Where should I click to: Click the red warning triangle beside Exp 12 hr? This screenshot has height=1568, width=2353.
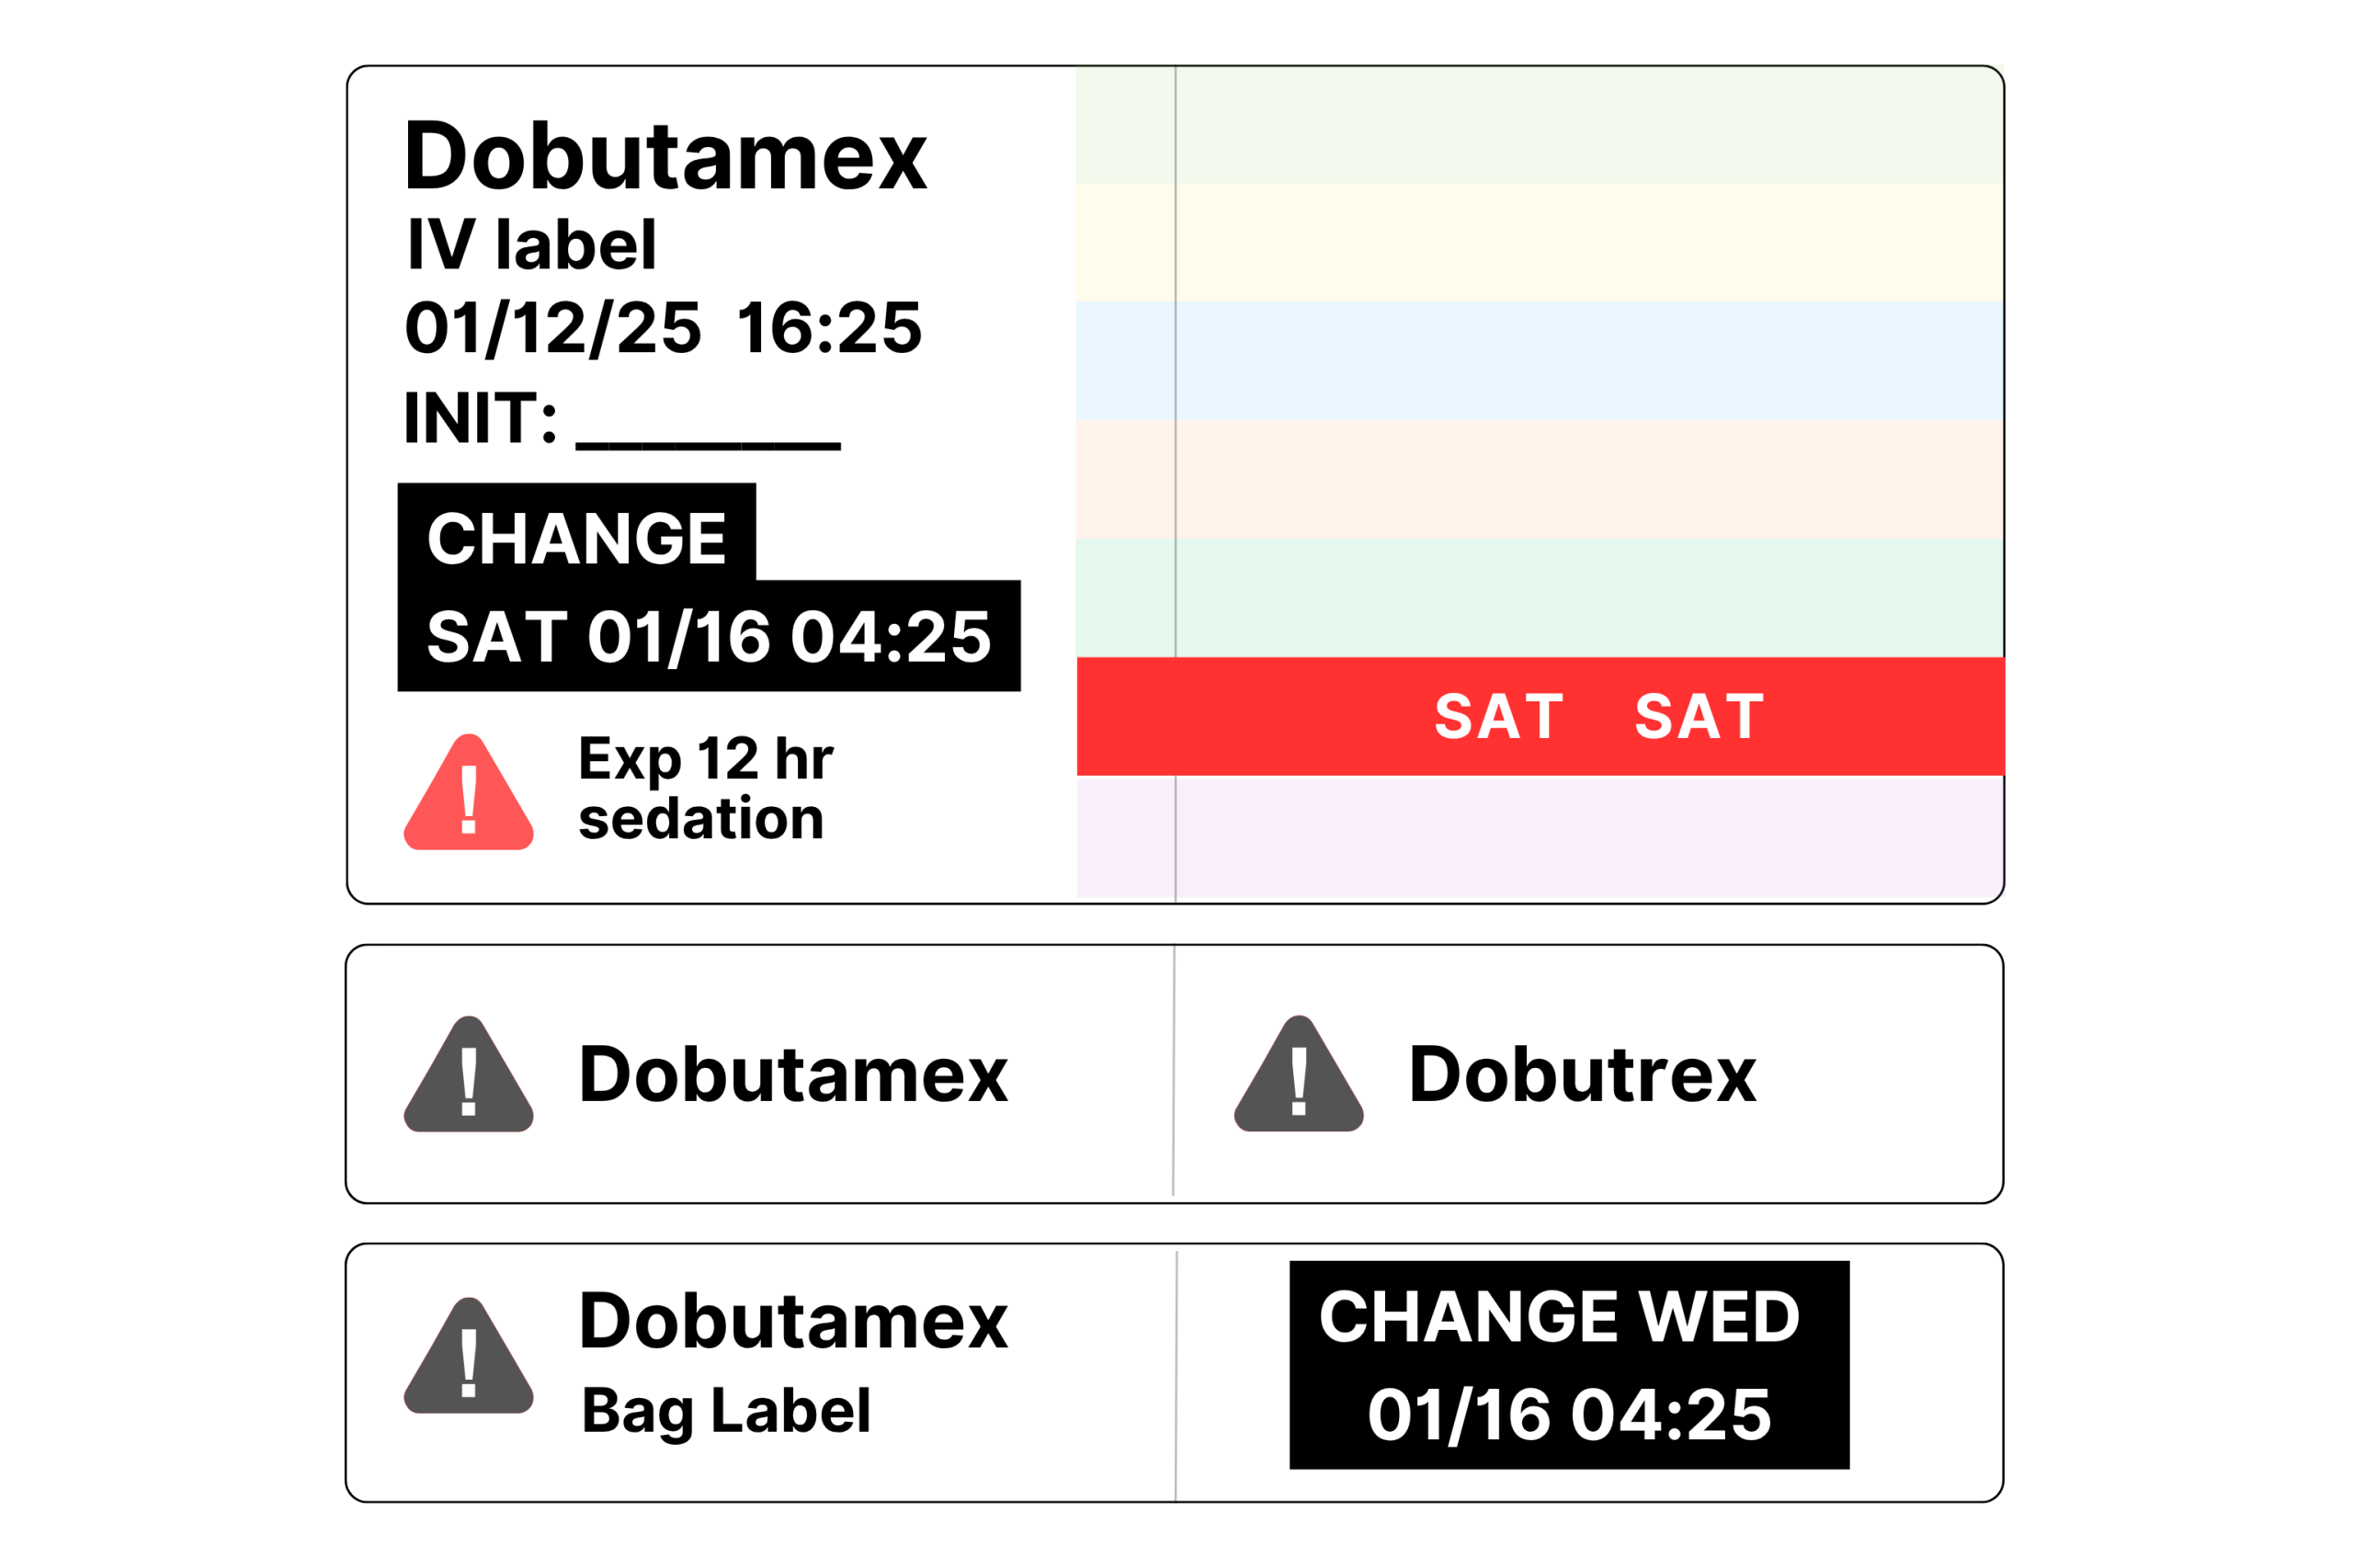(468, 792)
